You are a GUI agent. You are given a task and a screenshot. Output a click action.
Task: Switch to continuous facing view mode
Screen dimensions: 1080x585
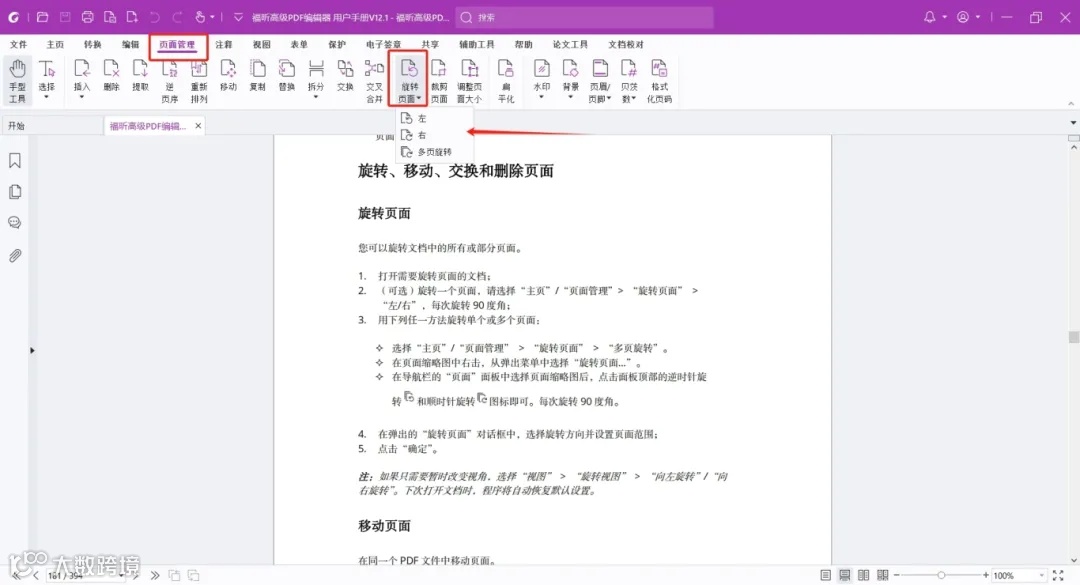click(882, 575)
